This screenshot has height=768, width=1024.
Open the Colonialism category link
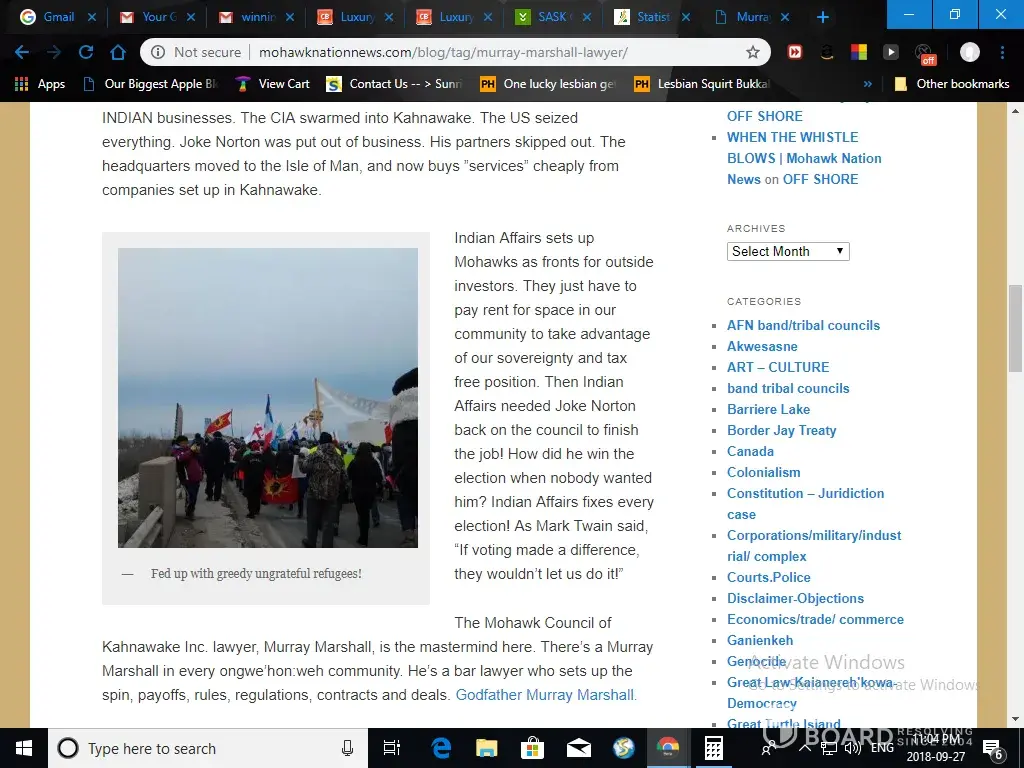[763, 472]
